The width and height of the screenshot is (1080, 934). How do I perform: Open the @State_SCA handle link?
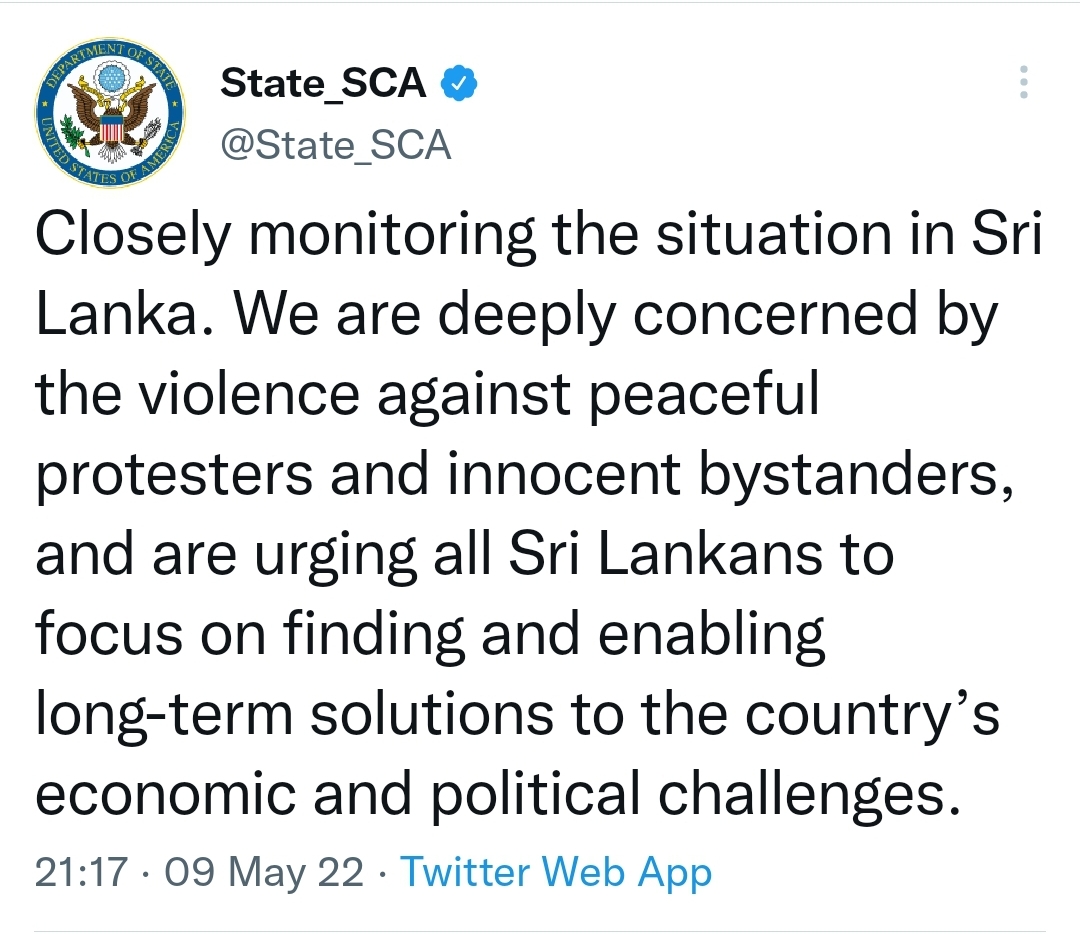coord(335,145)
